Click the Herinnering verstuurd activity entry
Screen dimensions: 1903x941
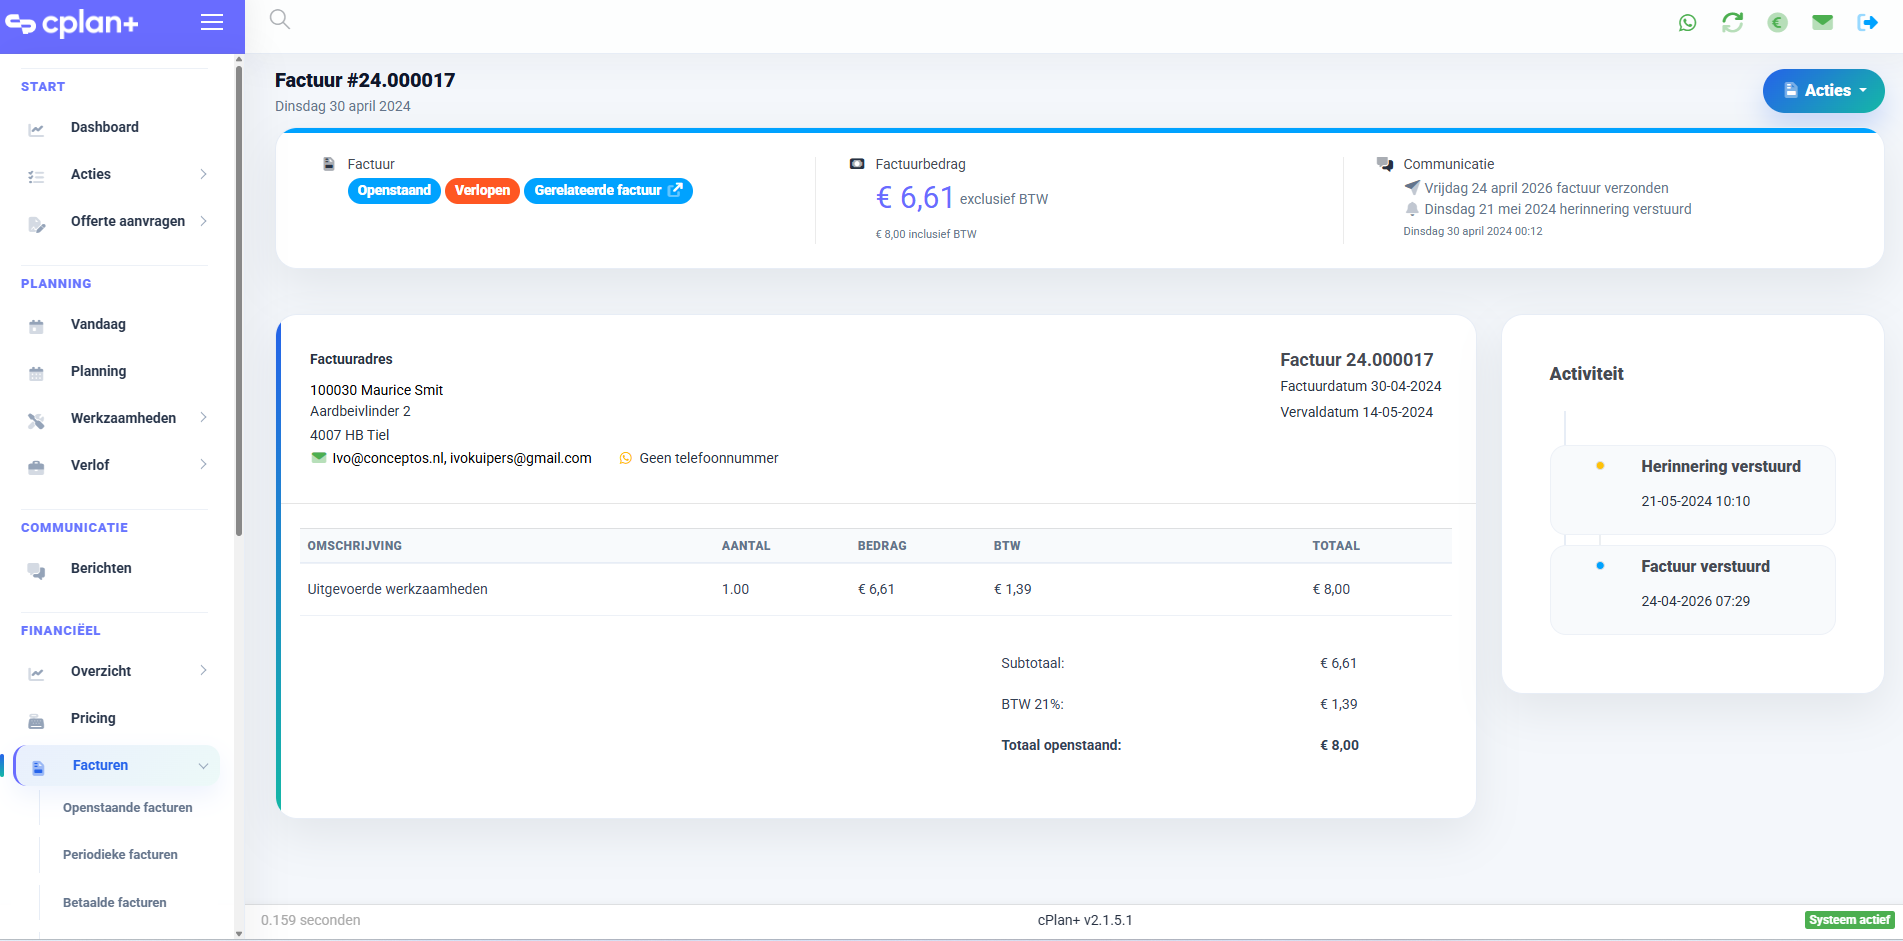(1693, 490)
